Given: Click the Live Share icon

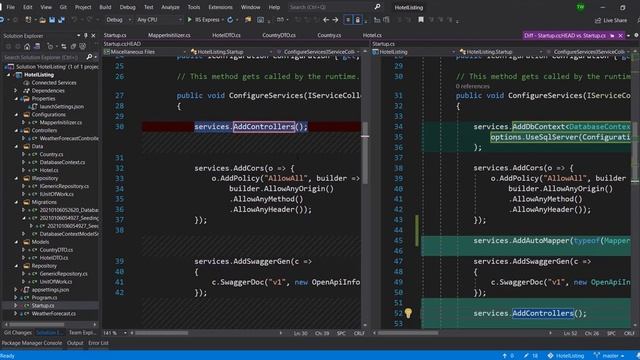Looking at the screenshot, I should pos(598,20).
